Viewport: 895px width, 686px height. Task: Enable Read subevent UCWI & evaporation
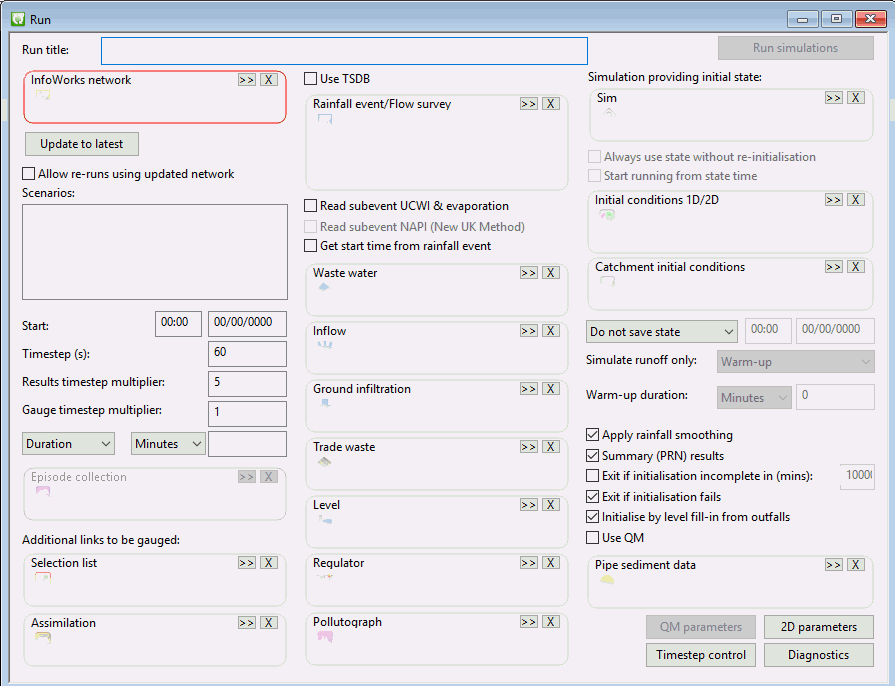pos(311,205)
